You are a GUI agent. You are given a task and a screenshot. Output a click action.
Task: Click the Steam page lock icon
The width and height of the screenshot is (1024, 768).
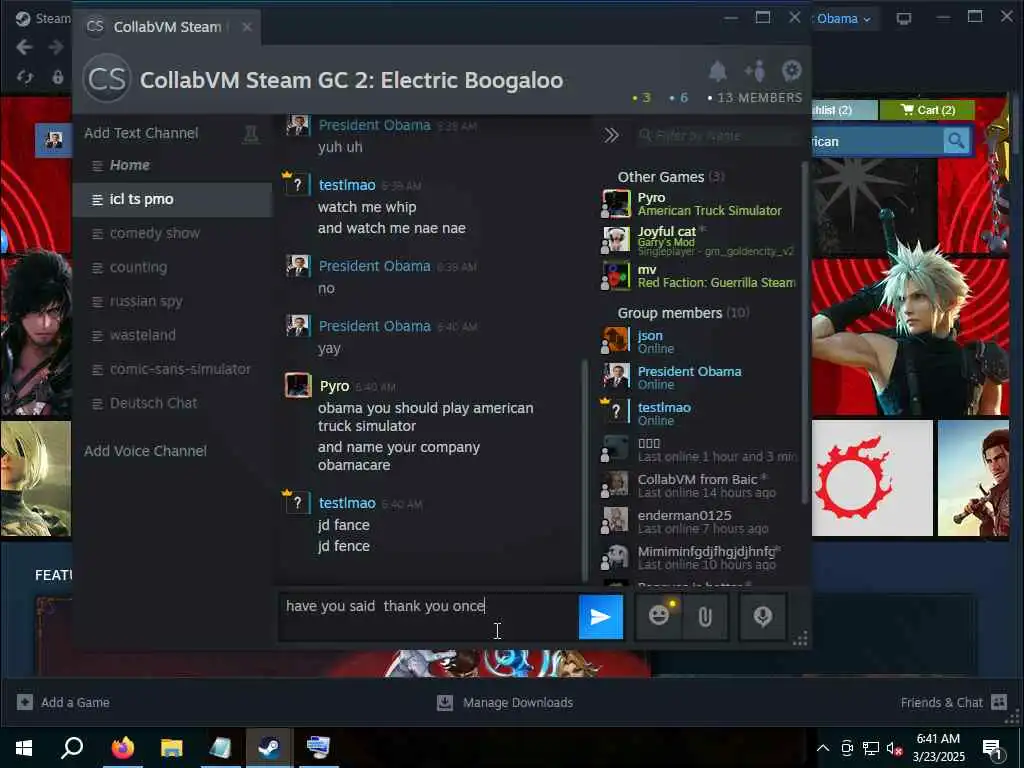(58, 77)
